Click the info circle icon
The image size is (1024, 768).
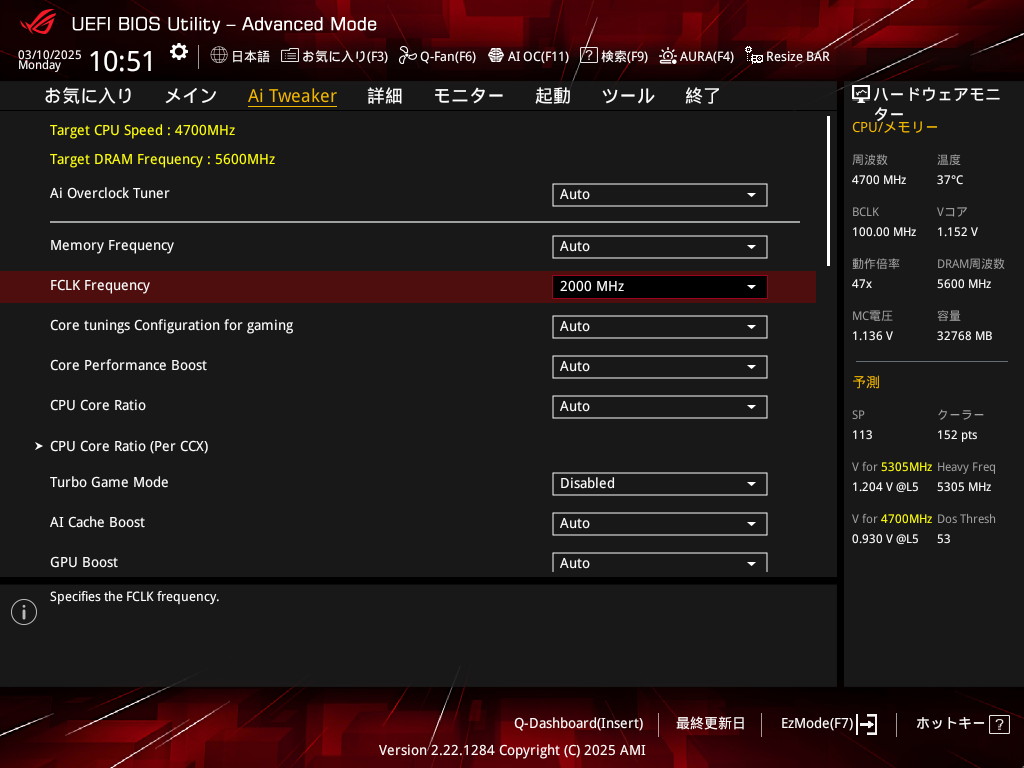pyautogui.click(x=24, y=612)
